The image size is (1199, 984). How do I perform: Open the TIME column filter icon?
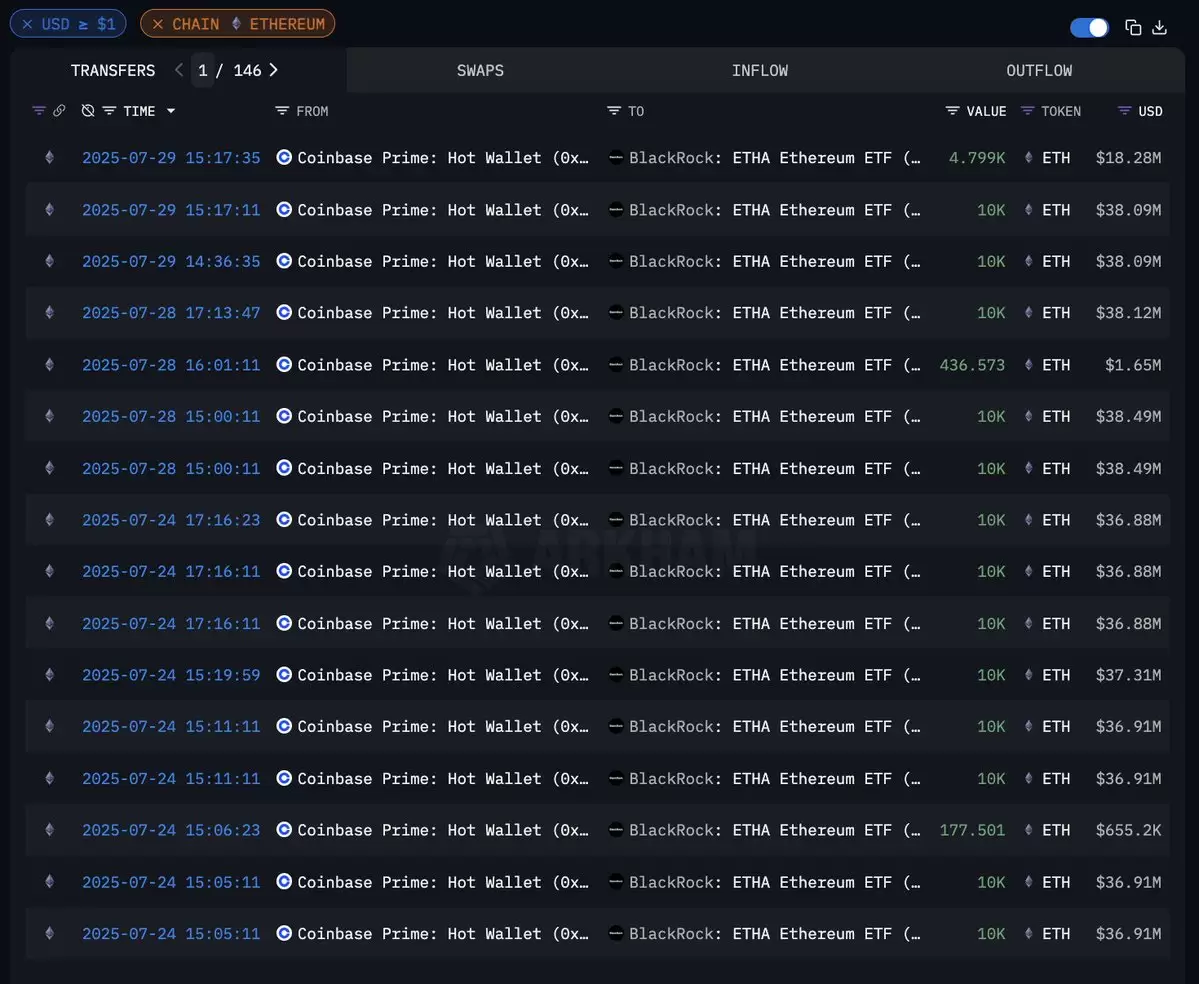[109, 111]
